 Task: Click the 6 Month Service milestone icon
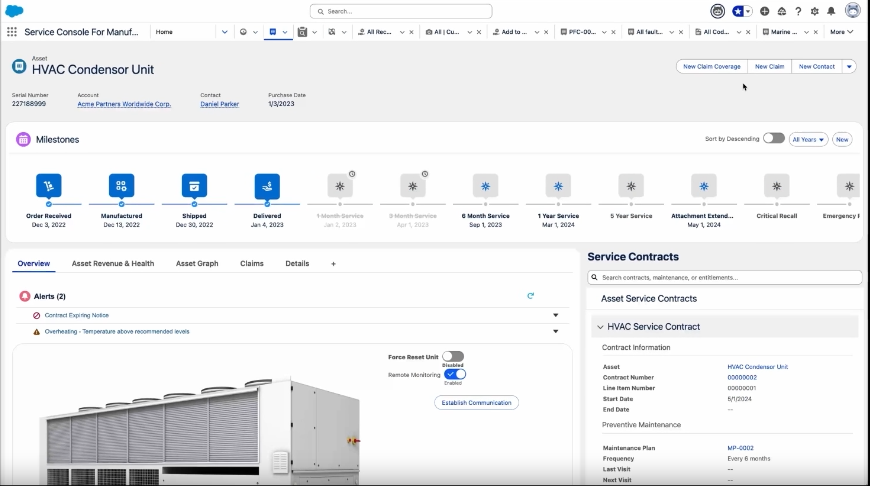485,186
